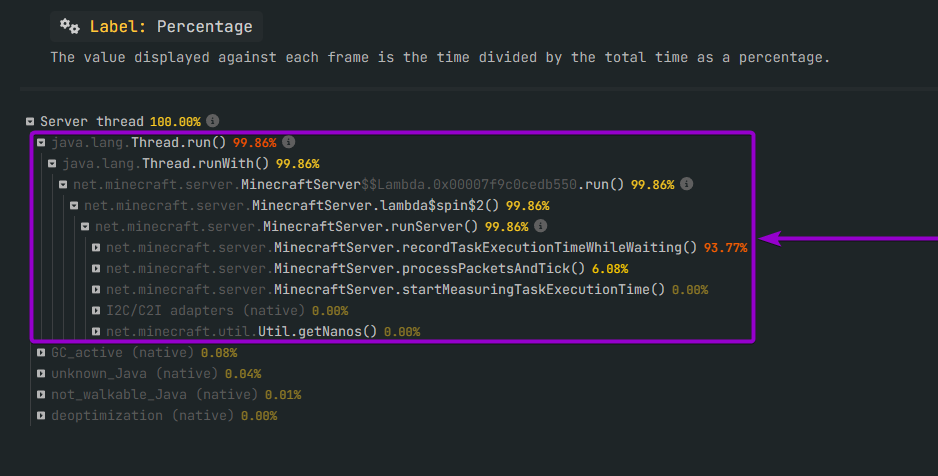The height and width of the screenshot is (476, 938).
Task: Click the 0.01% value for not_walkable_Java
Action: pyautogui.click(x=283, y=395)
